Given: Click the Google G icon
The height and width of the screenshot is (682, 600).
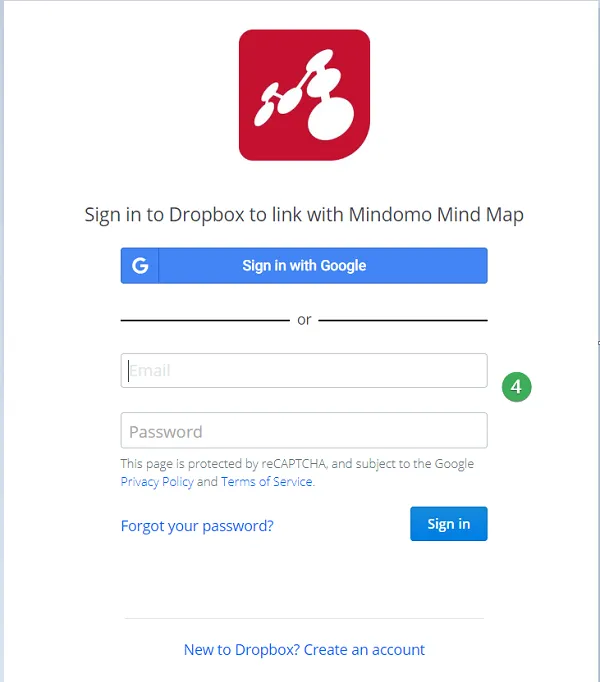Looking at the screenshot, I should [140, 265].
